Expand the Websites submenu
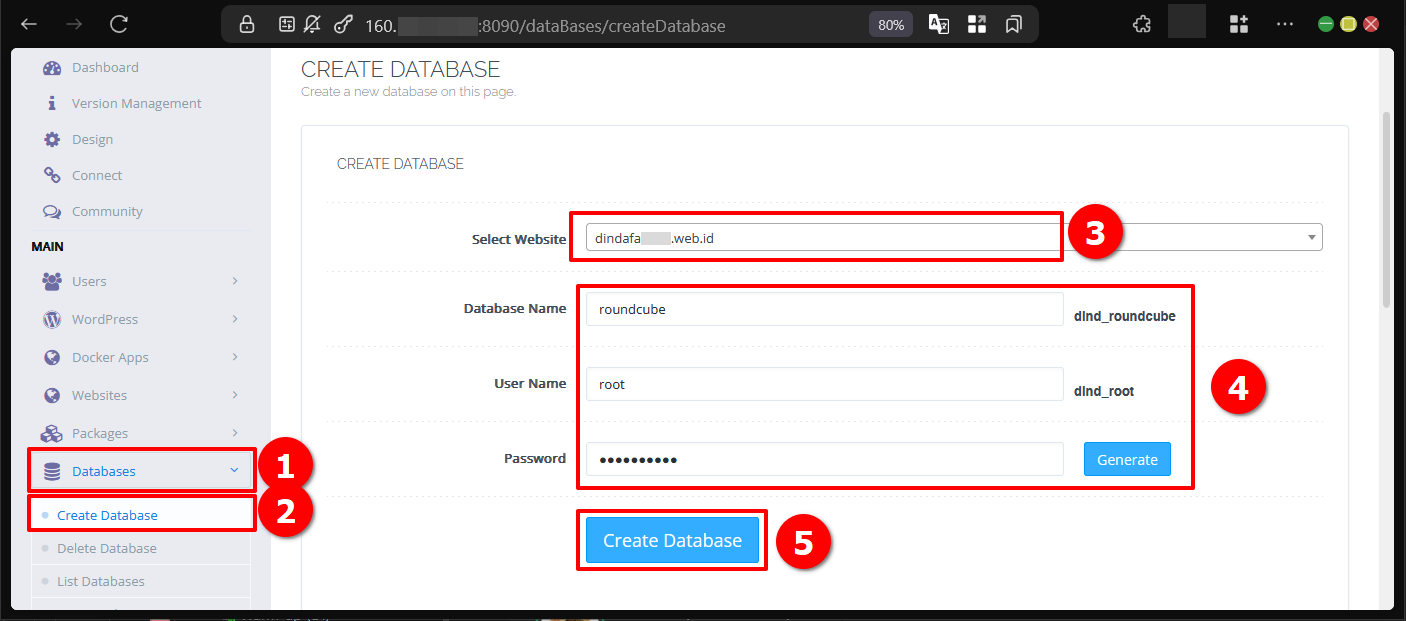This screenshot has width=1406, height=621. pyautogui.click(x=235, y=396)
